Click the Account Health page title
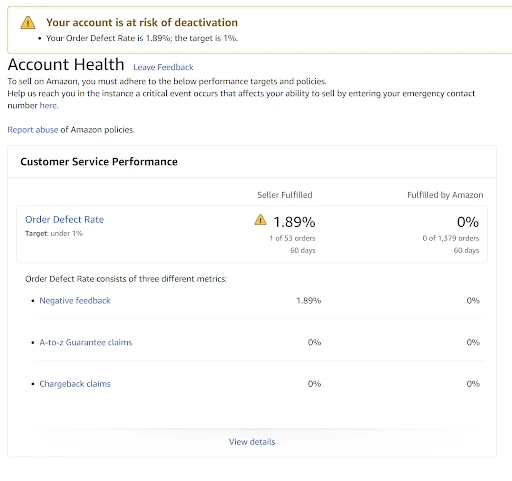The height and width of the screenshot is (481, 512). 66,64
